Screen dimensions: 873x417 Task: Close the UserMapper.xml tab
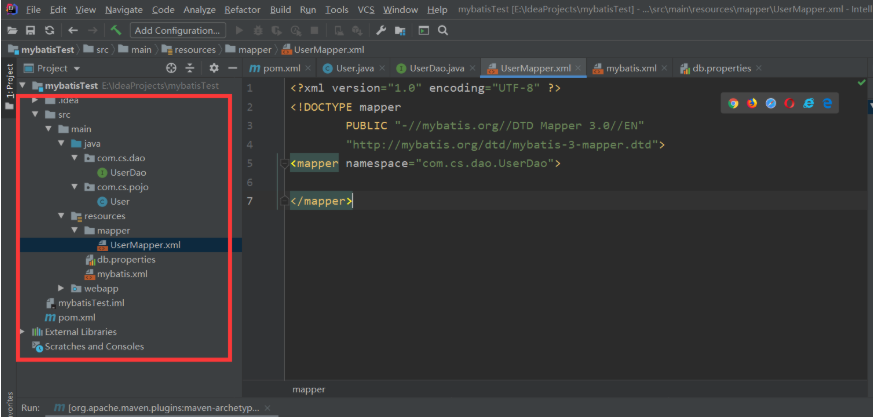point(578,68)
